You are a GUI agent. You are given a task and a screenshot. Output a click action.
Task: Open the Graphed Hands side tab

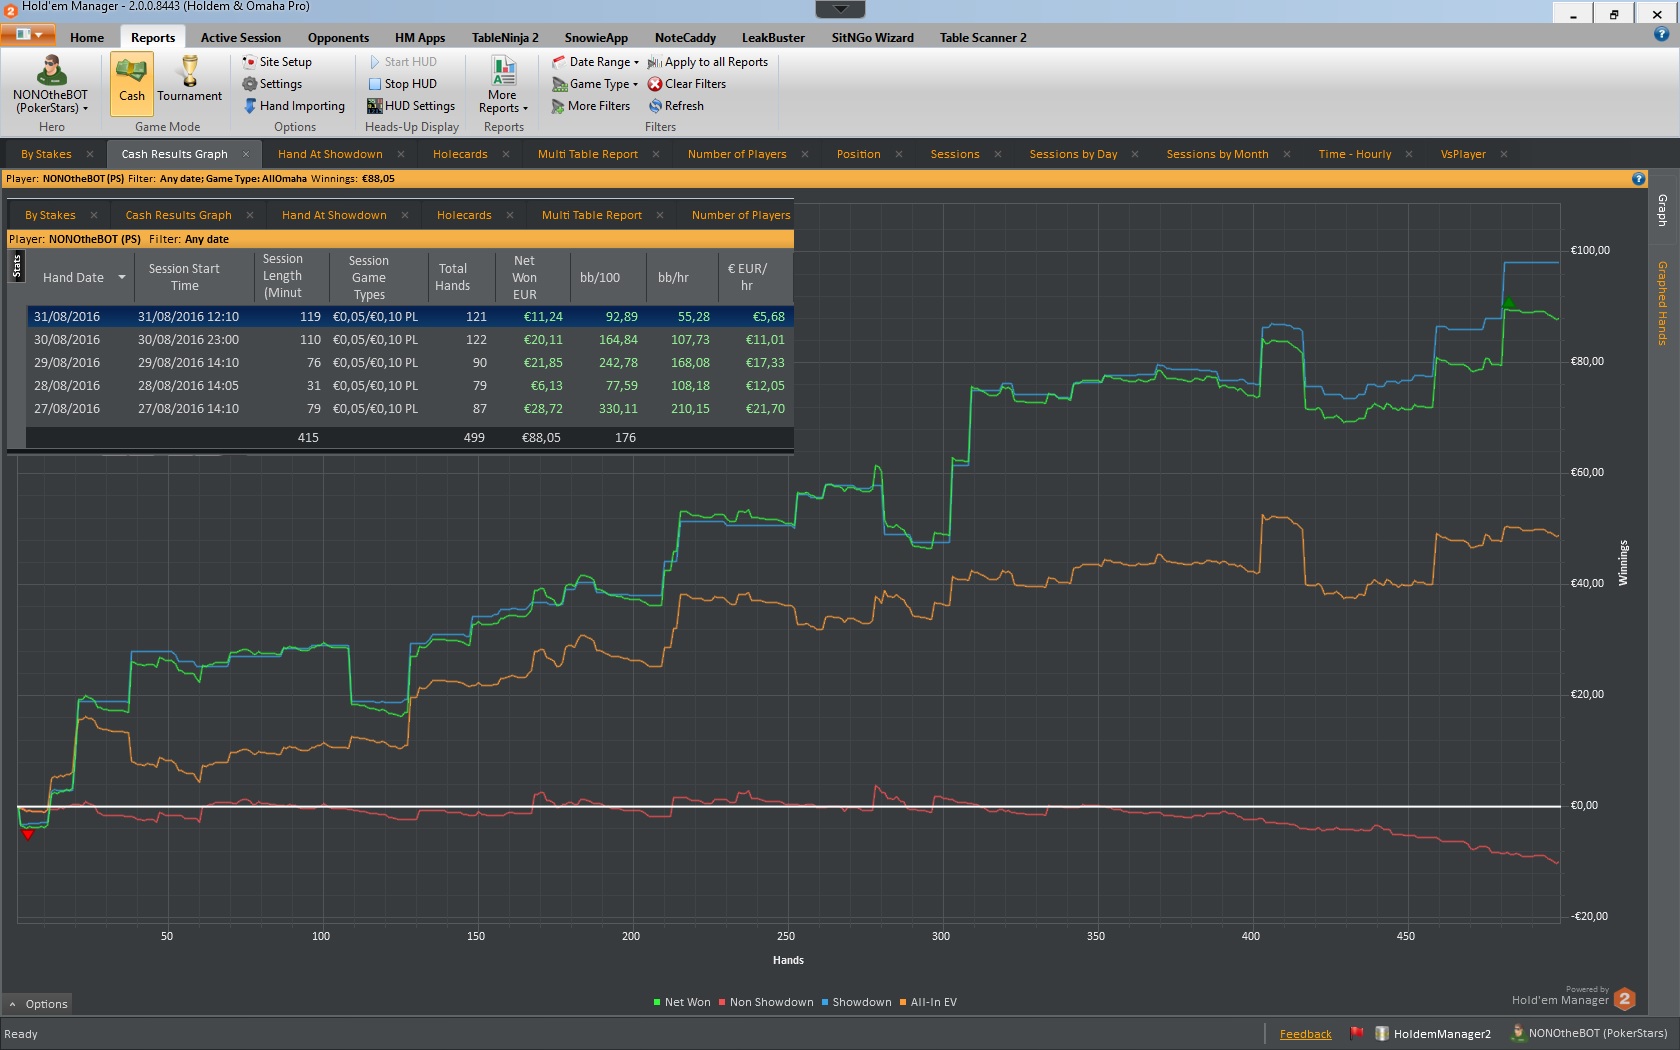(x=1662, y=303)
